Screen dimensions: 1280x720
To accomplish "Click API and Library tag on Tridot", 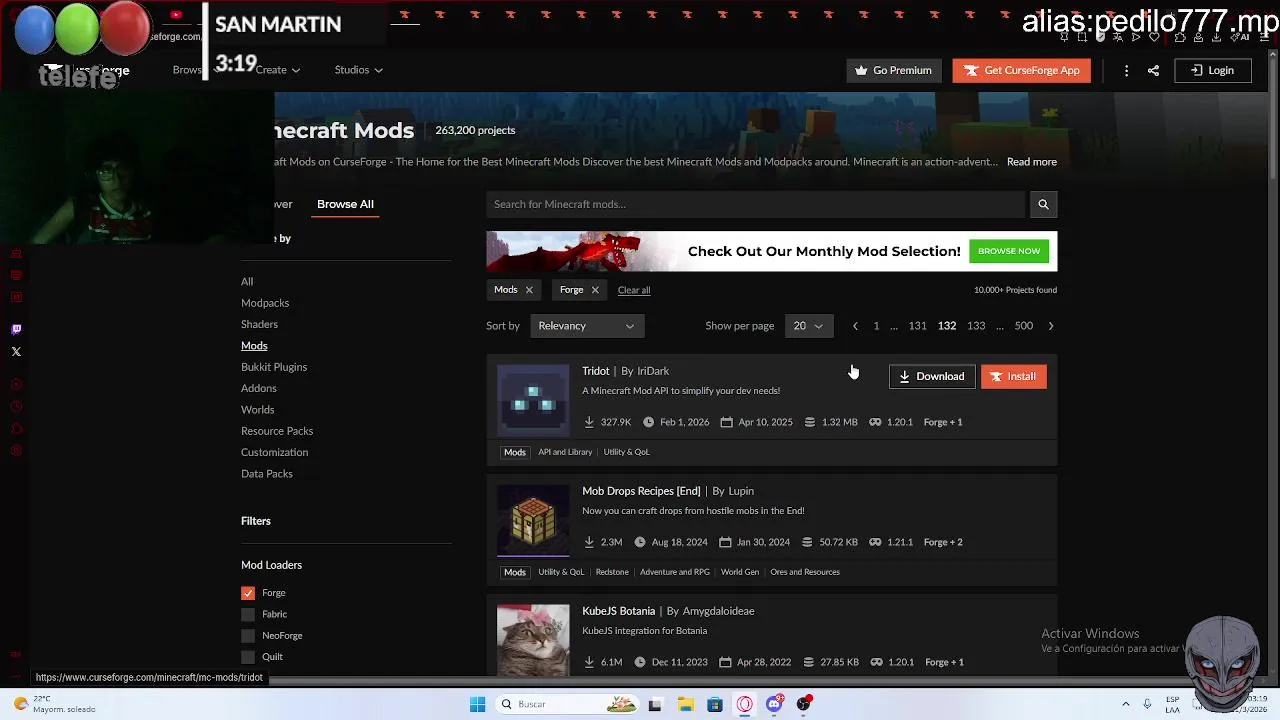I will click(565, 452).
